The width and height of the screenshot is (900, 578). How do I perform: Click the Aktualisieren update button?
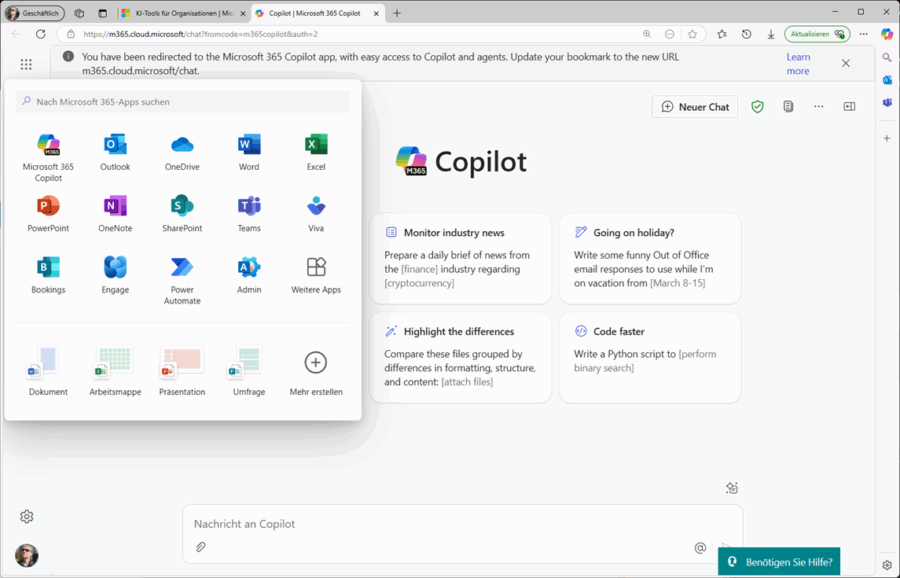(817, 34)
